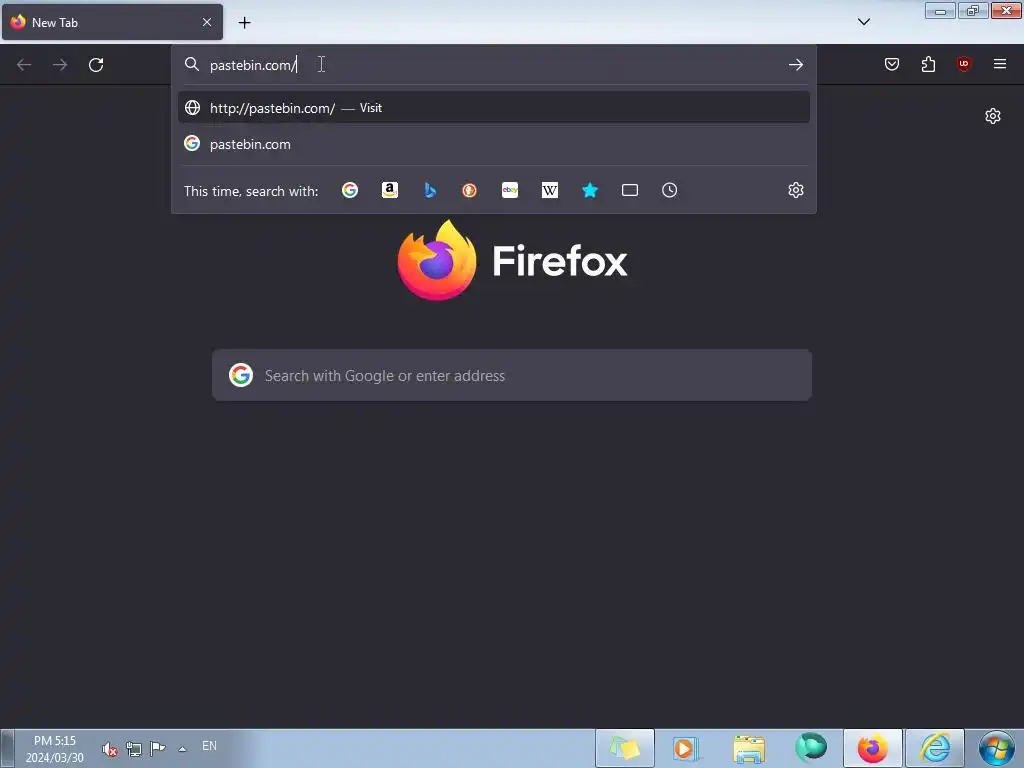Image resolution: width=1024 pixels, height=768 pixels.
Task: Open new tab page personalize gear
Action: 993,116
